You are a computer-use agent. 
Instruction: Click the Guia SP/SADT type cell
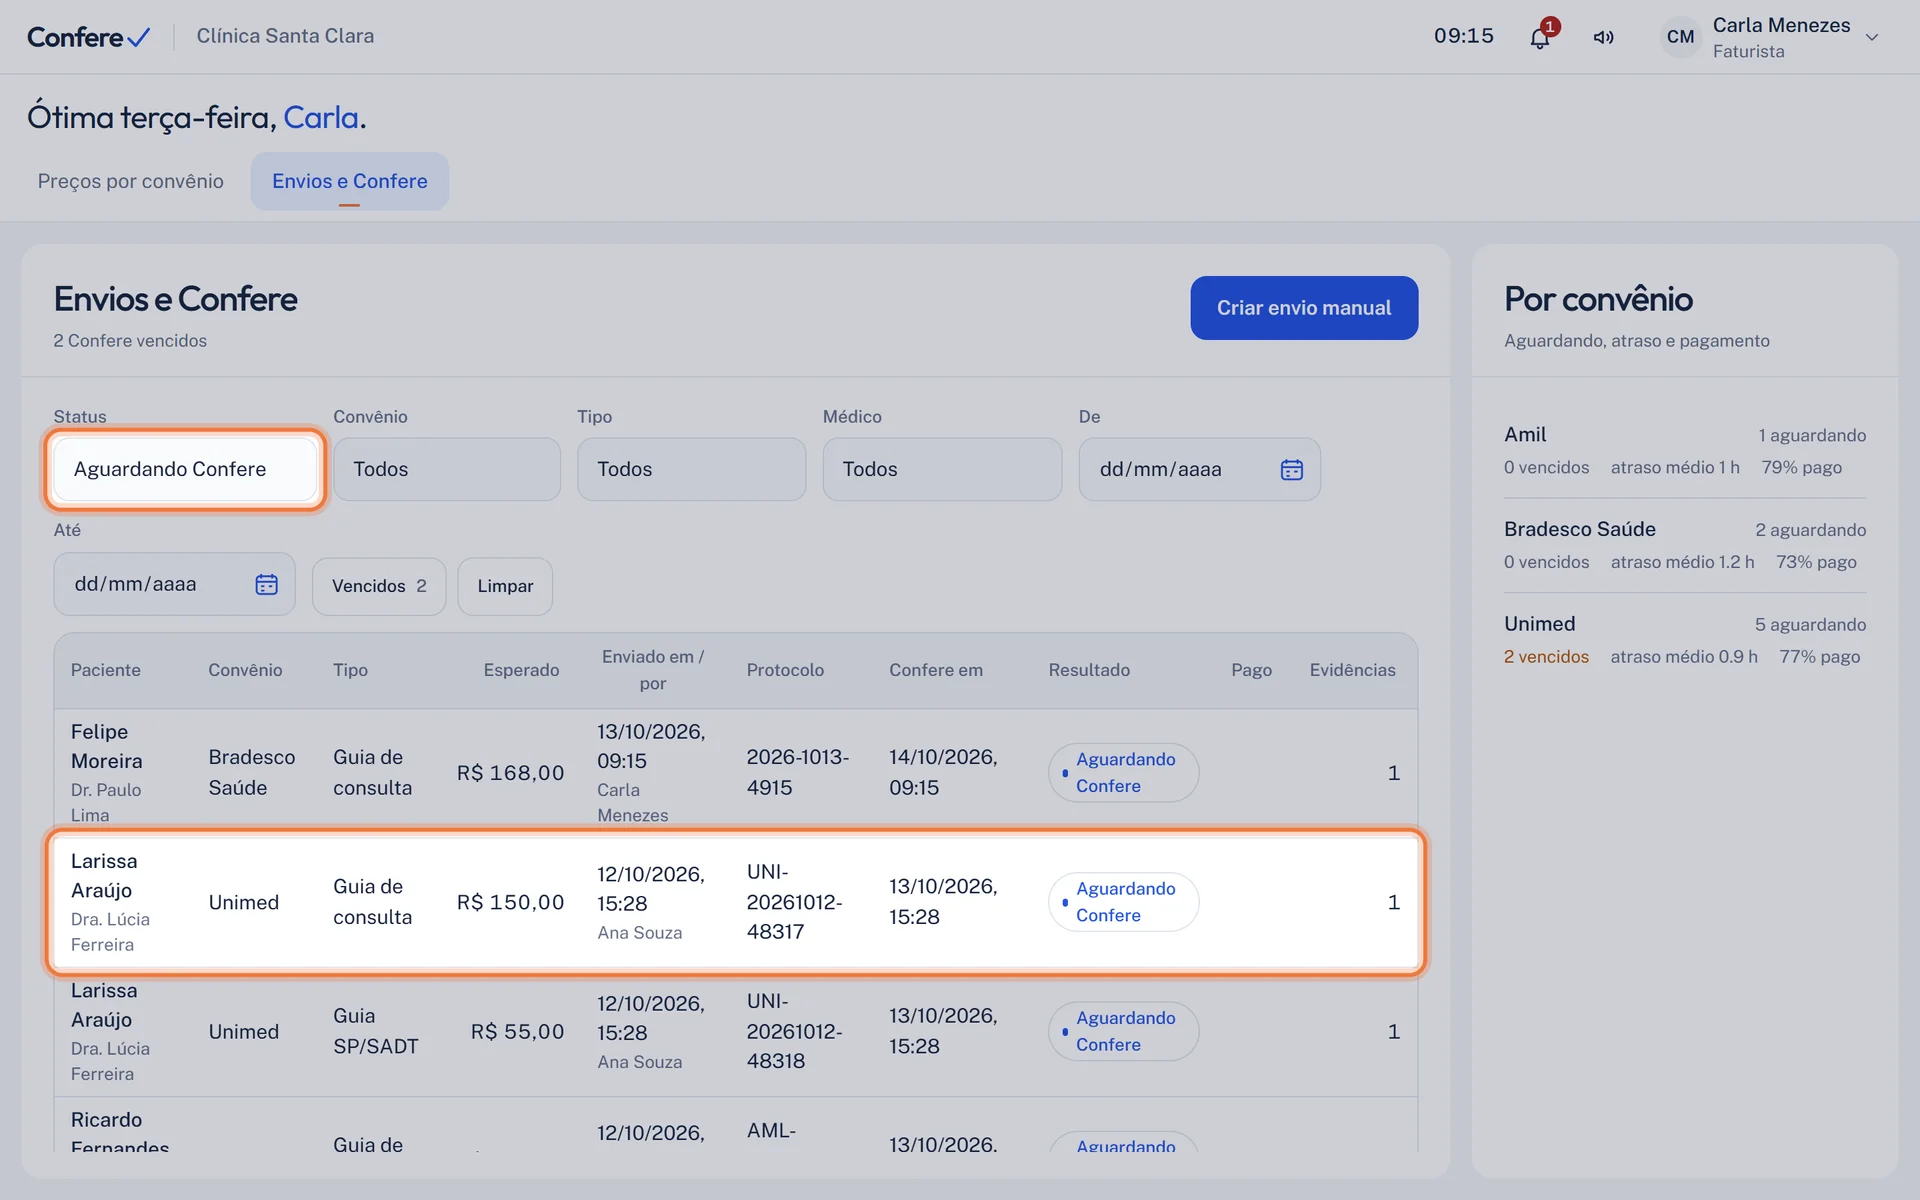375,1031
